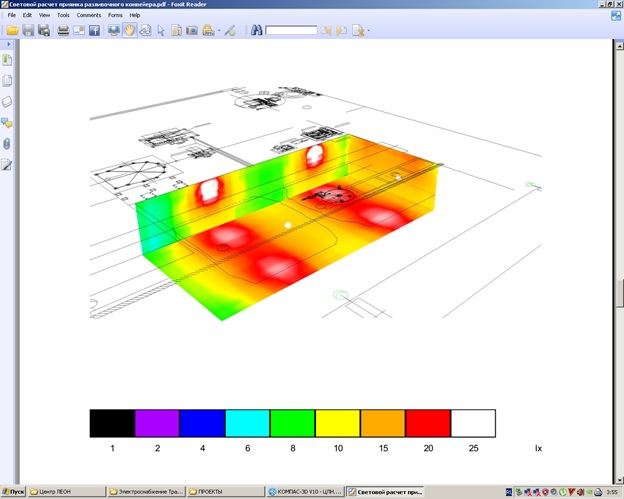Screen dimensions: 624x499
Task: Click the black 1 lx legend swatch
Action: coord(113,423)
